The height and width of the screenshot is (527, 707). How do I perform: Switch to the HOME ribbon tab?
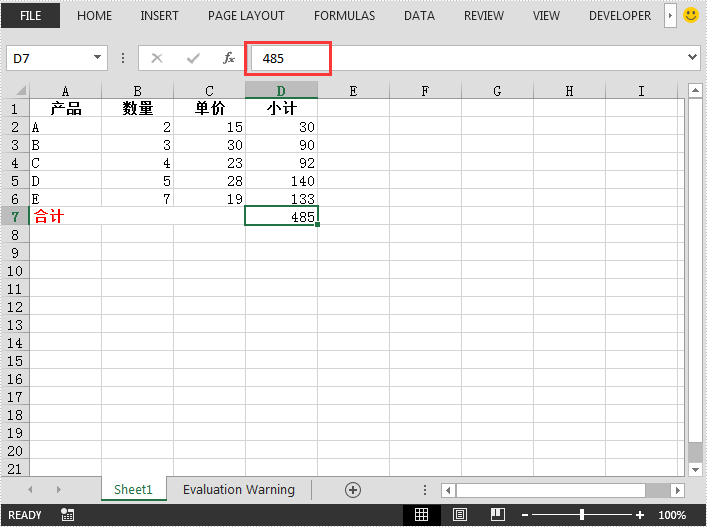point(94,16)
